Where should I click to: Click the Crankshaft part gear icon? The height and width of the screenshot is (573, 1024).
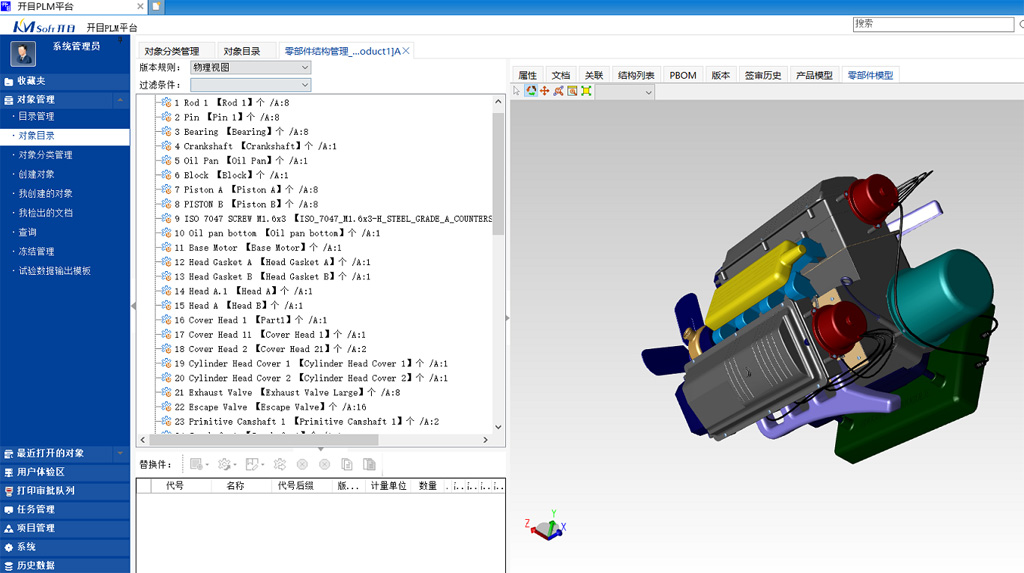(x=166, y=146)
